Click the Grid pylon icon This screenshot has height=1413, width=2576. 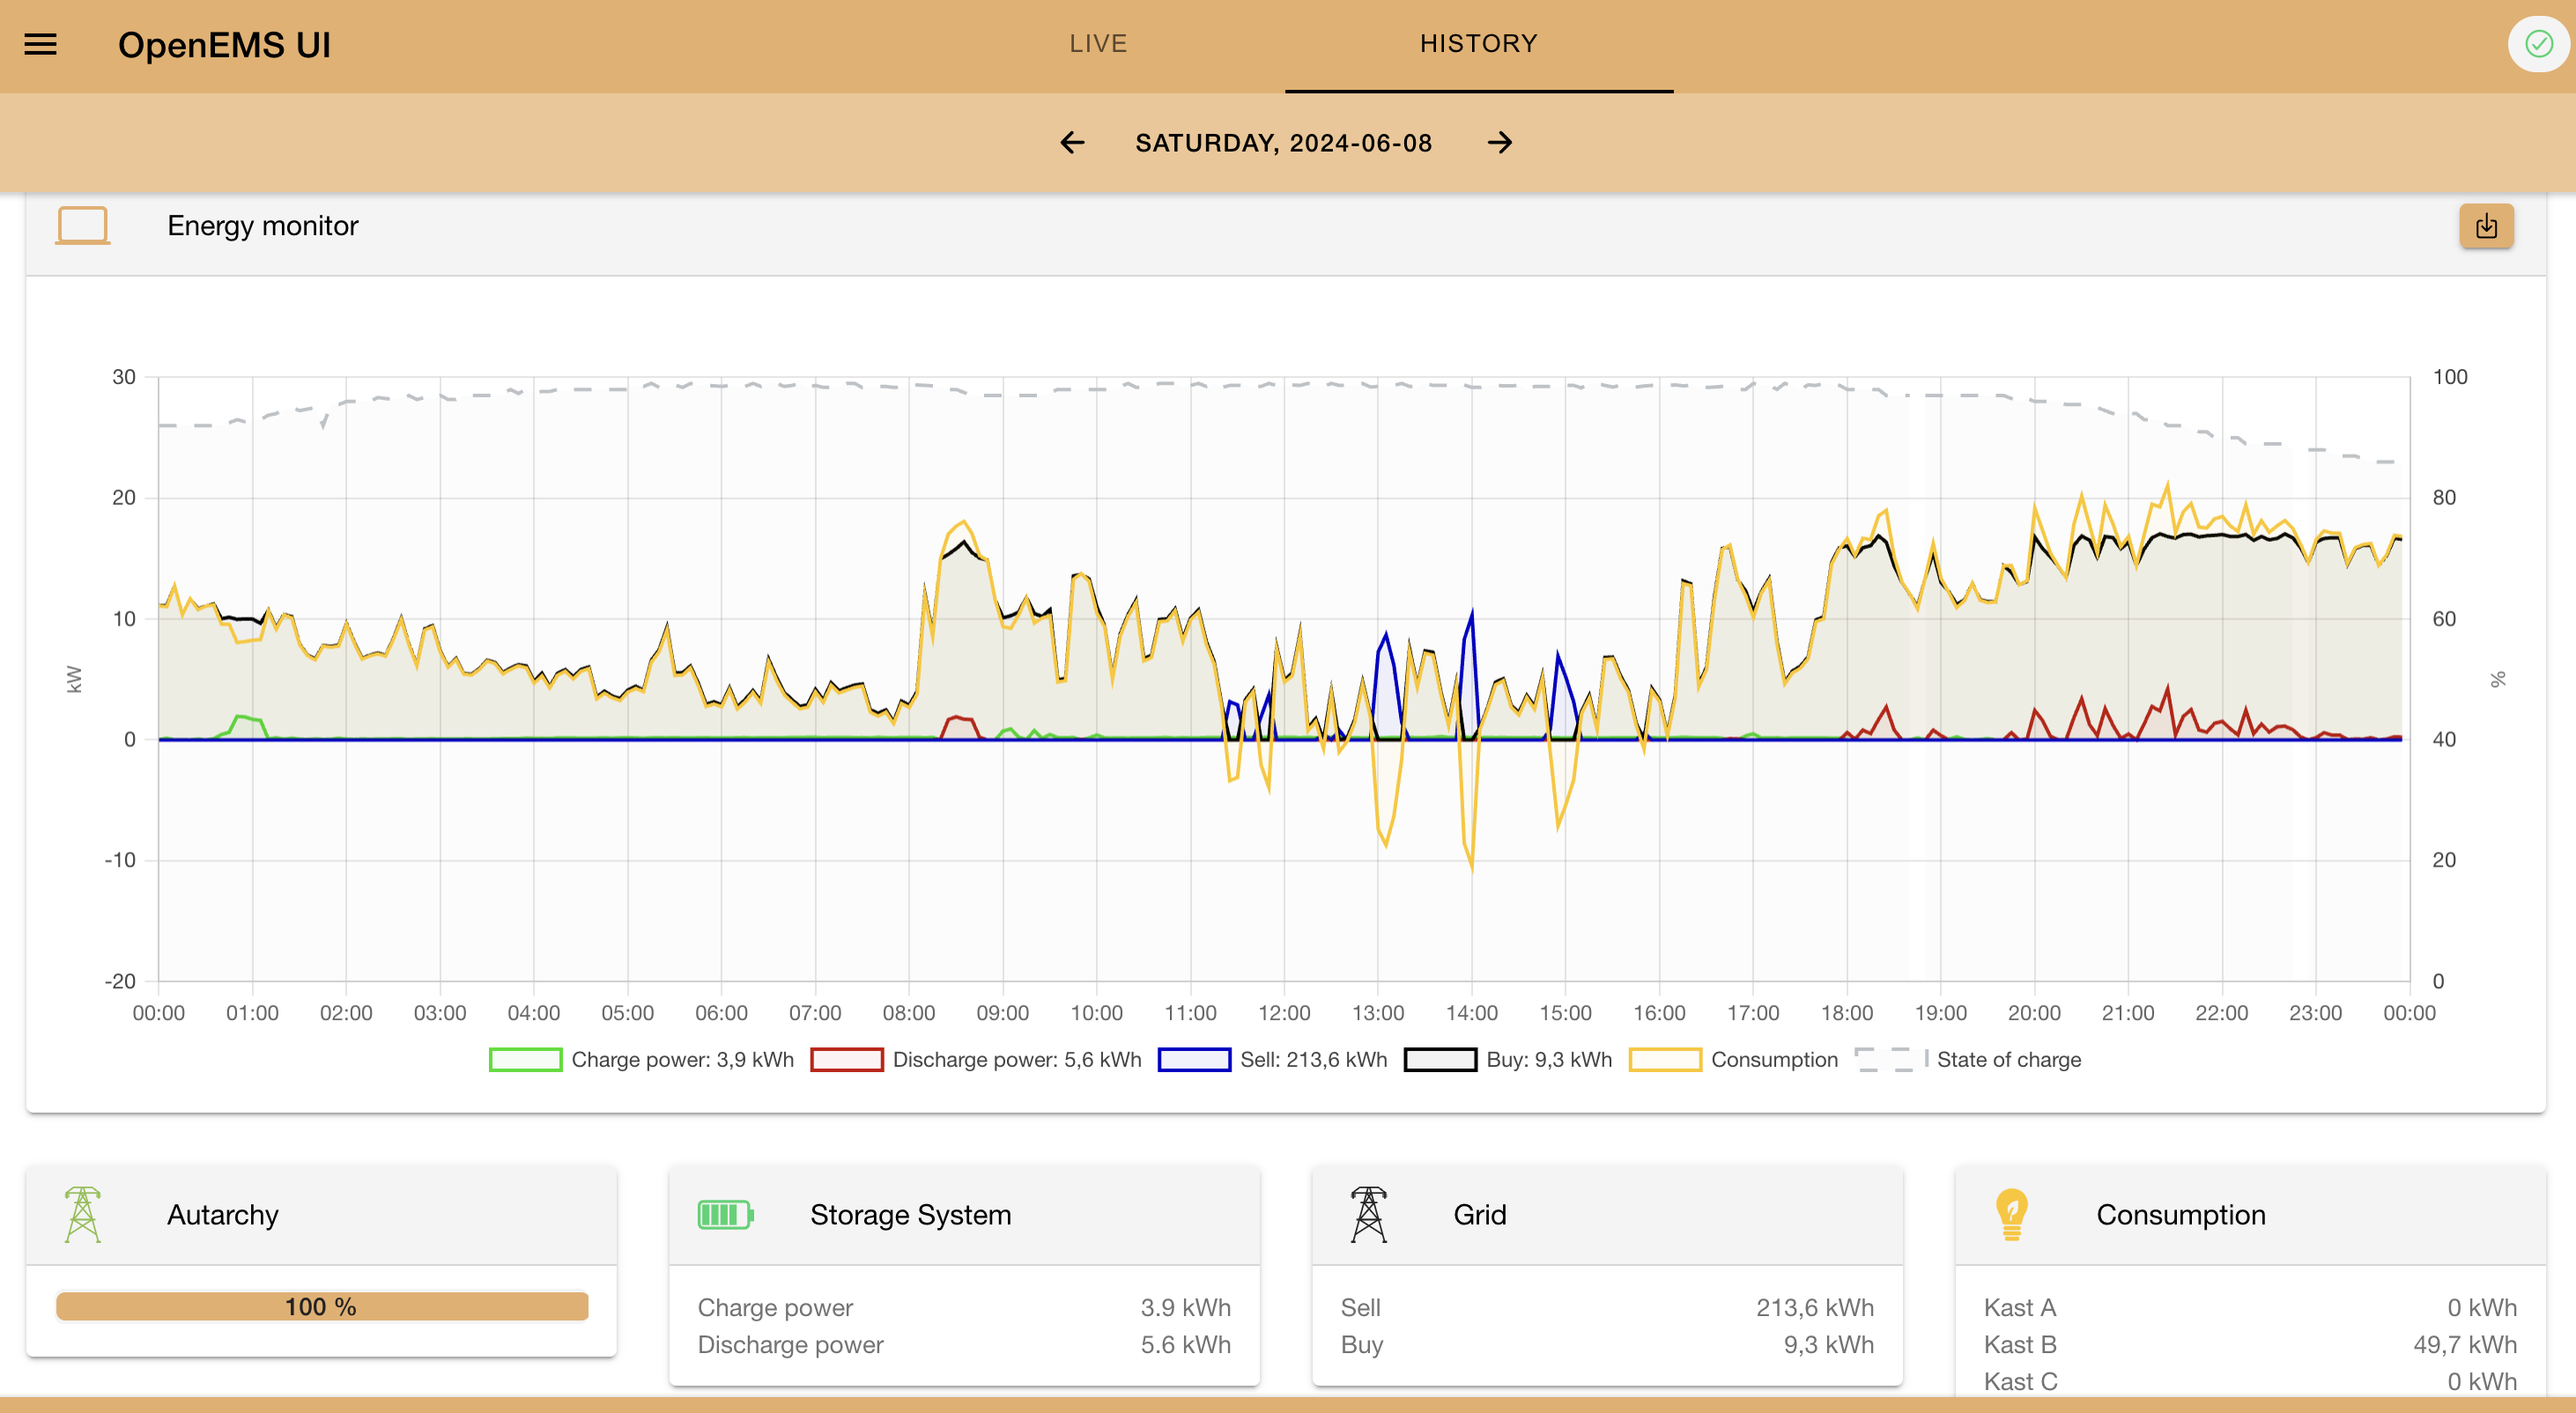1368,1214
